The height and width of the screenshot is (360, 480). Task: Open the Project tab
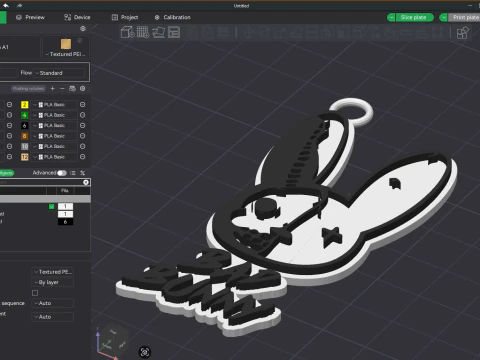coord(125,17)
